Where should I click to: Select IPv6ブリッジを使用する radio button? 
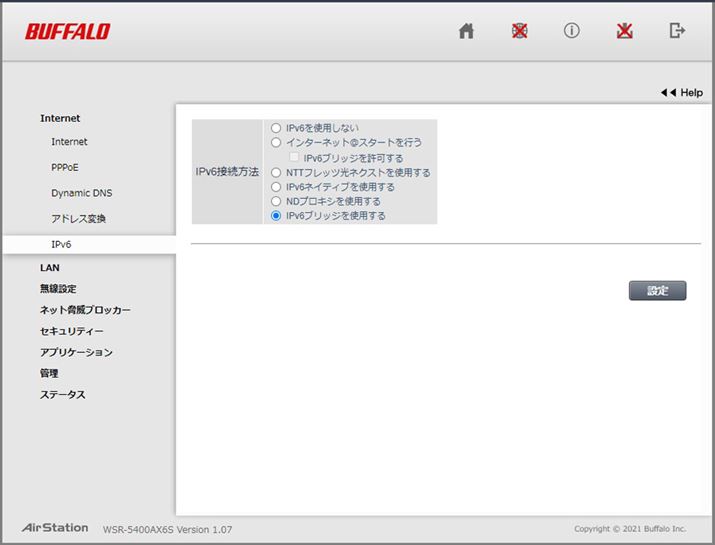[x=276, y=216]
